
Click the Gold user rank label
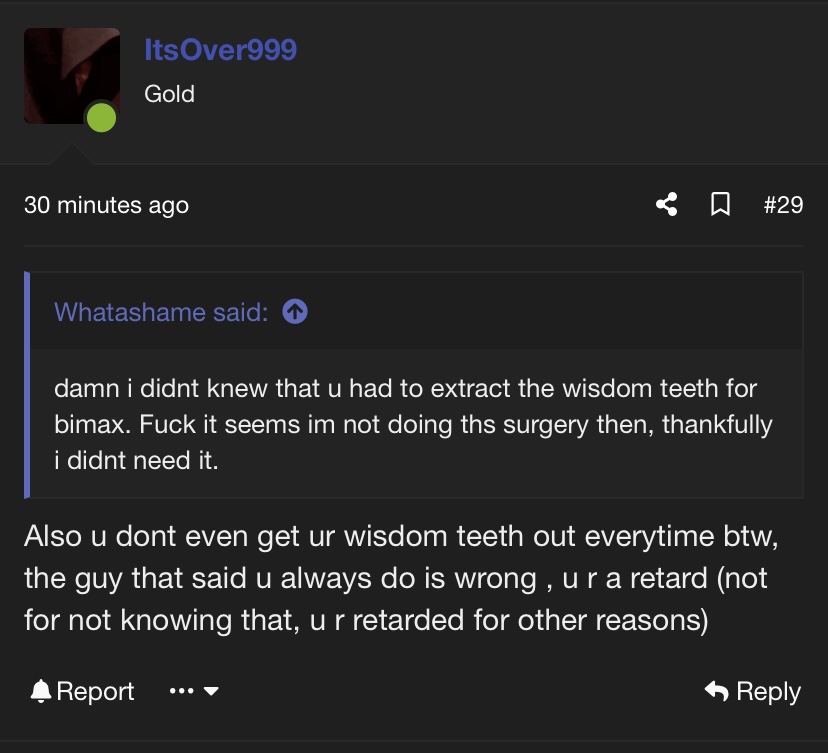170,94
